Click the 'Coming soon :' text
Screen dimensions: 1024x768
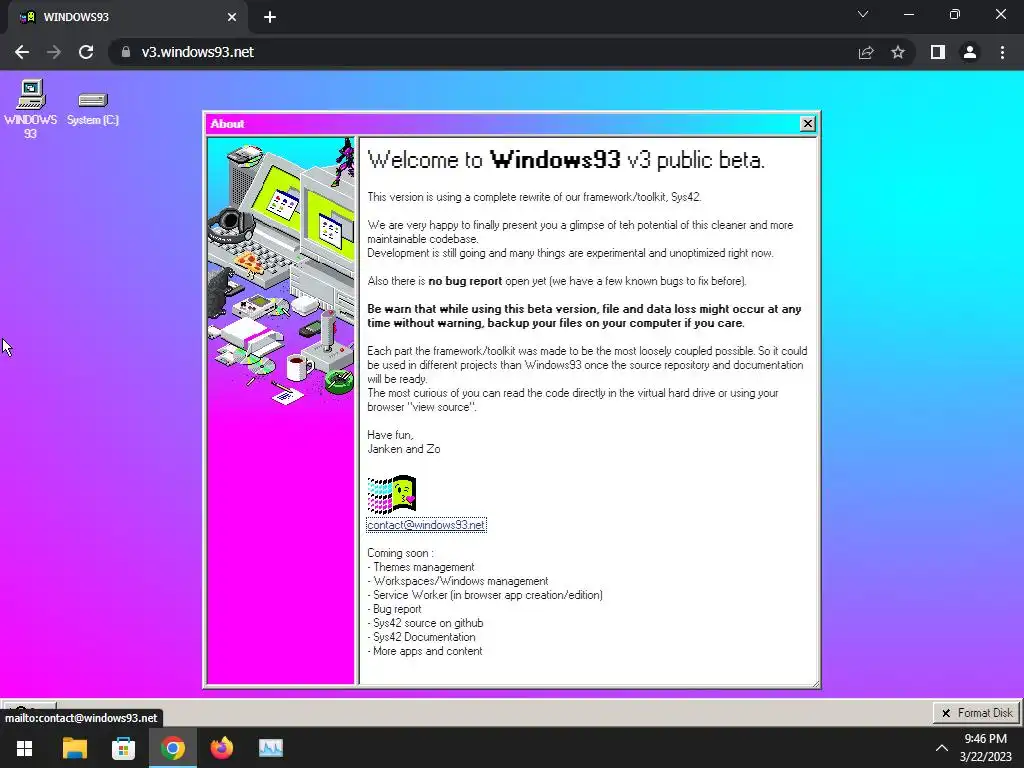coord(400,553)
